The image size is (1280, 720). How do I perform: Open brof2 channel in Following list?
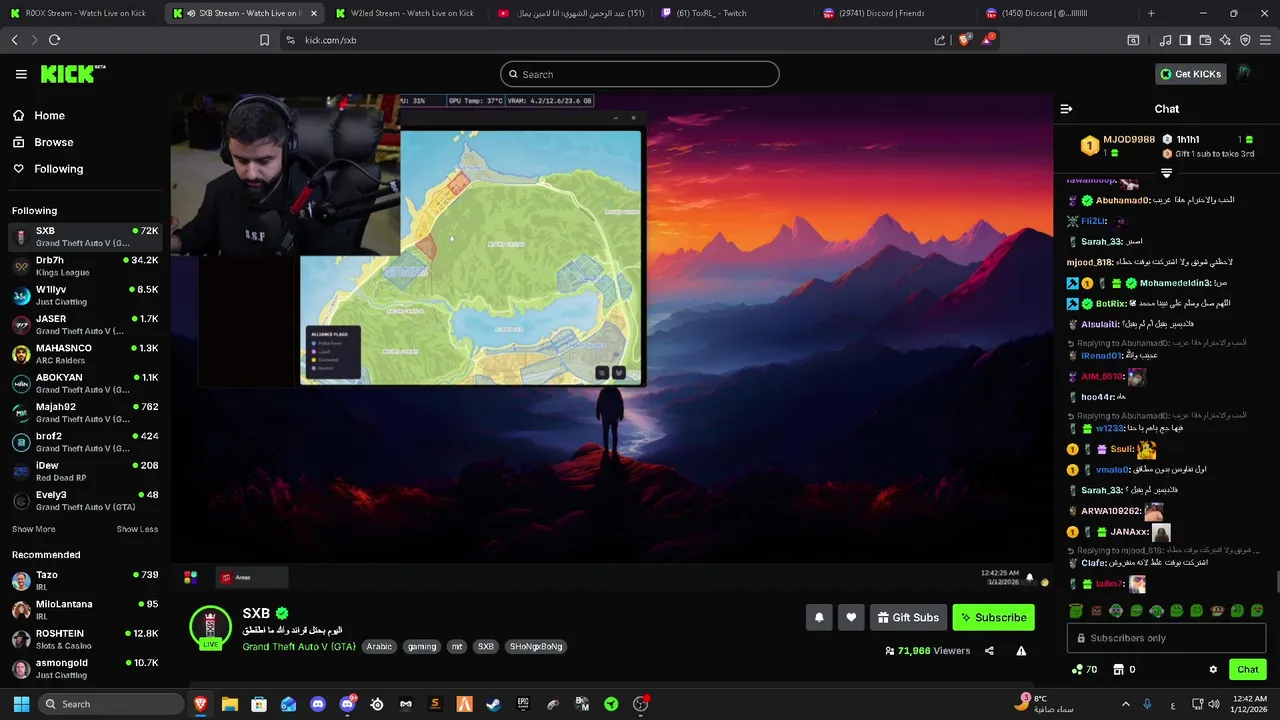85,442
